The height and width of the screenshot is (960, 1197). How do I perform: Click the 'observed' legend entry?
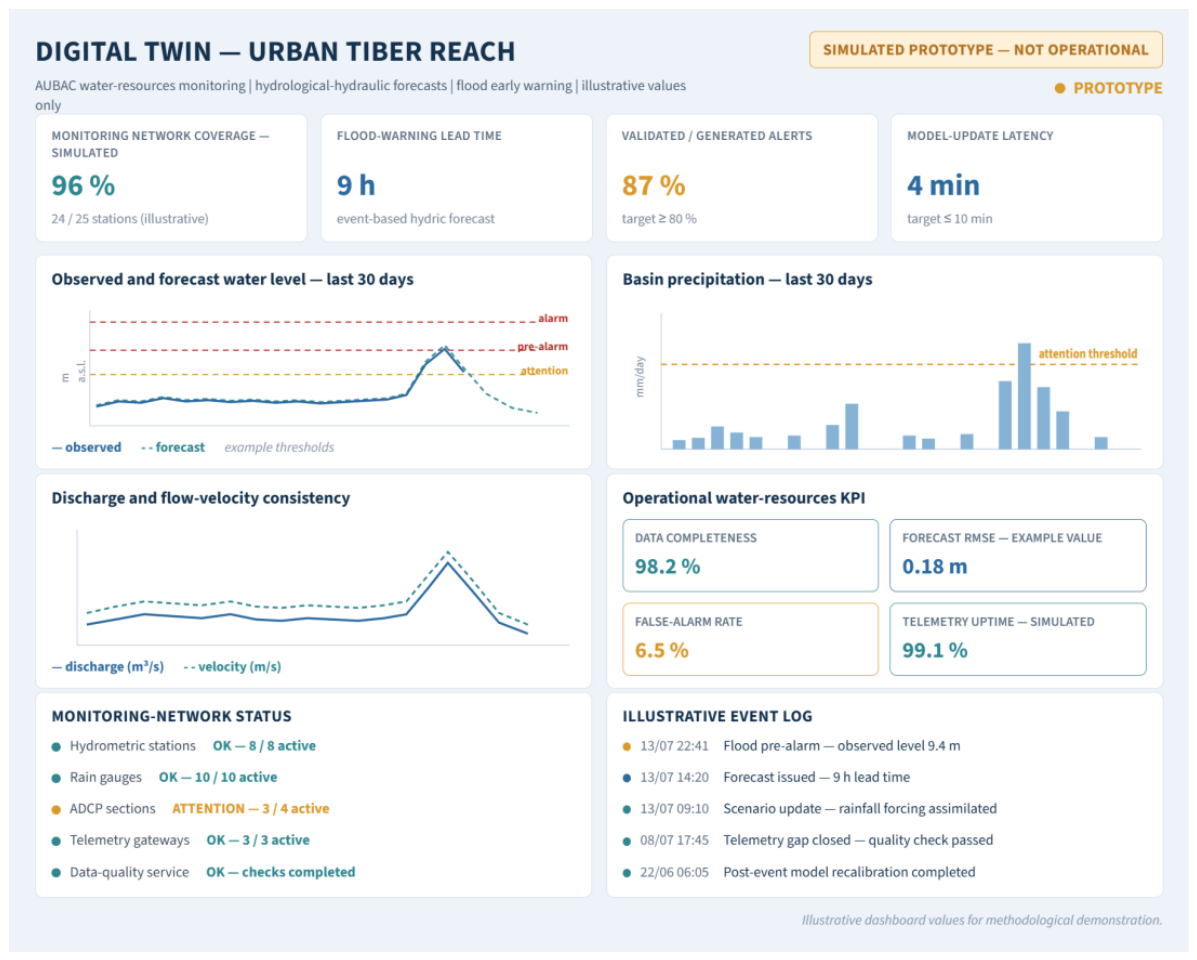[x=86, y=447]
